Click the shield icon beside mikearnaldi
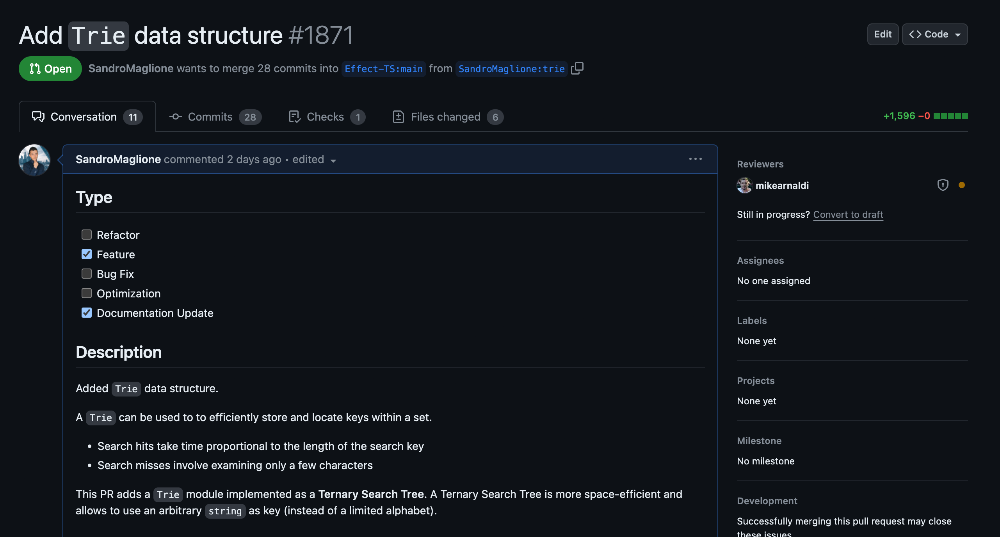1000x537 pixels. pos(942,185)
